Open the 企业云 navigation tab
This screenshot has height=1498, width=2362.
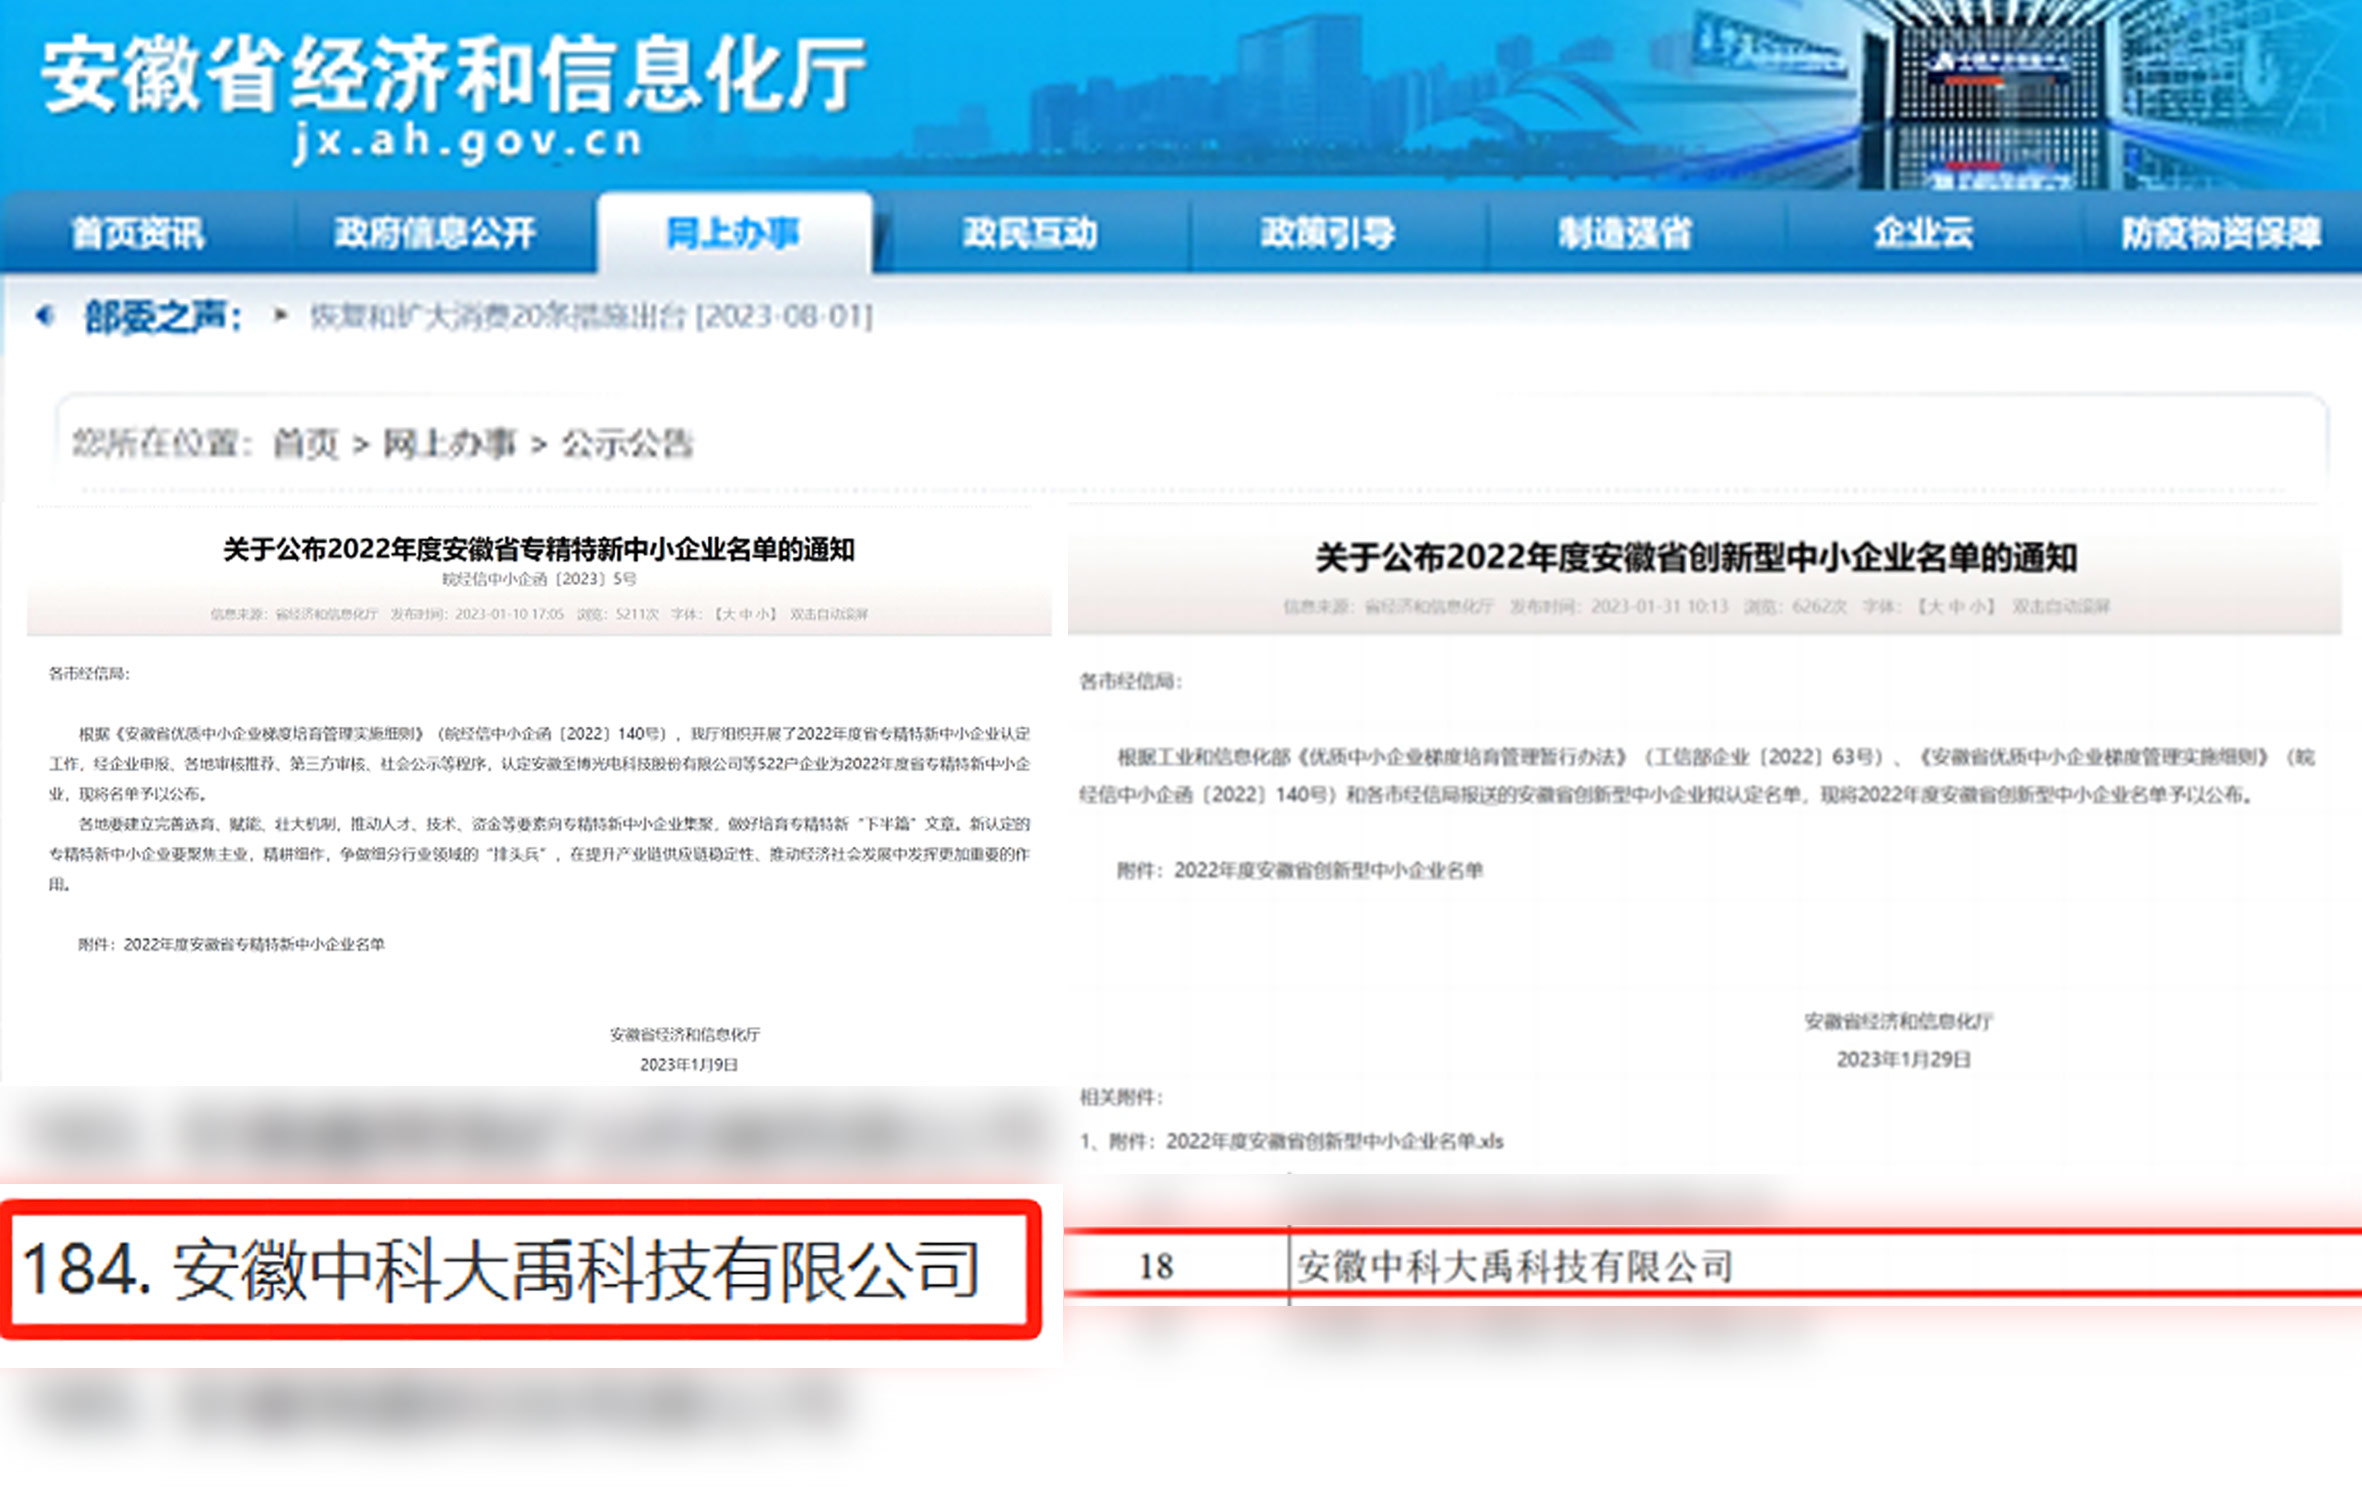tap(1923, 234)
